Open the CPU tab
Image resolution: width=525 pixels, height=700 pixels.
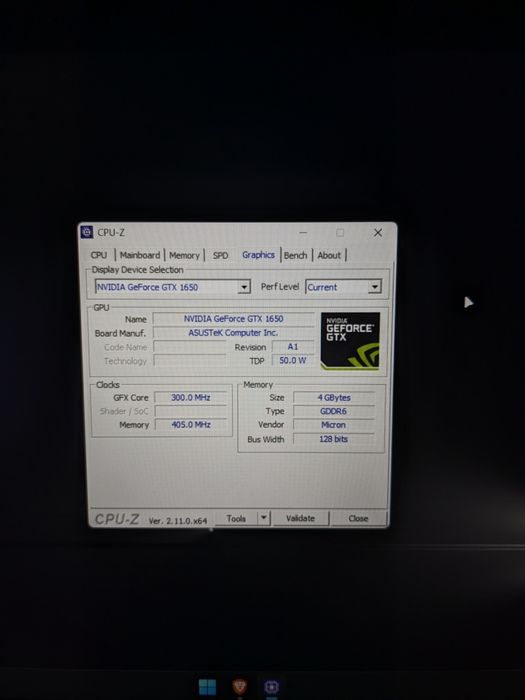point(99,255)
